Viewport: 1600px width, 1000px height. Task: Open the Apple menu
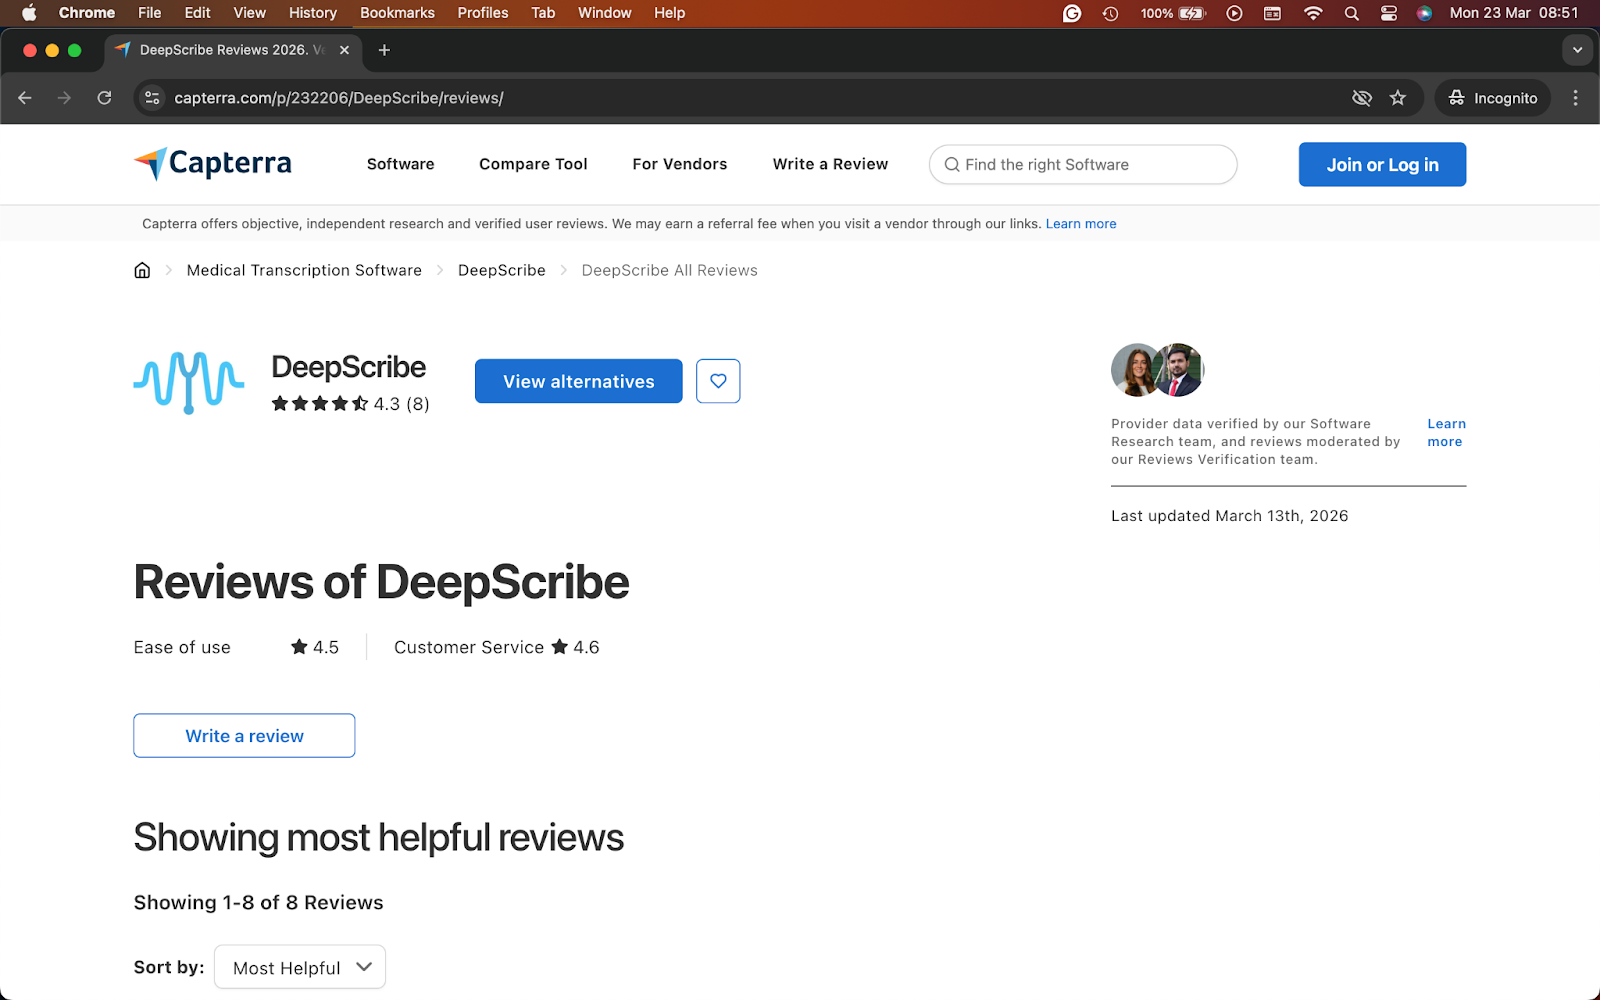click(29, 13)
